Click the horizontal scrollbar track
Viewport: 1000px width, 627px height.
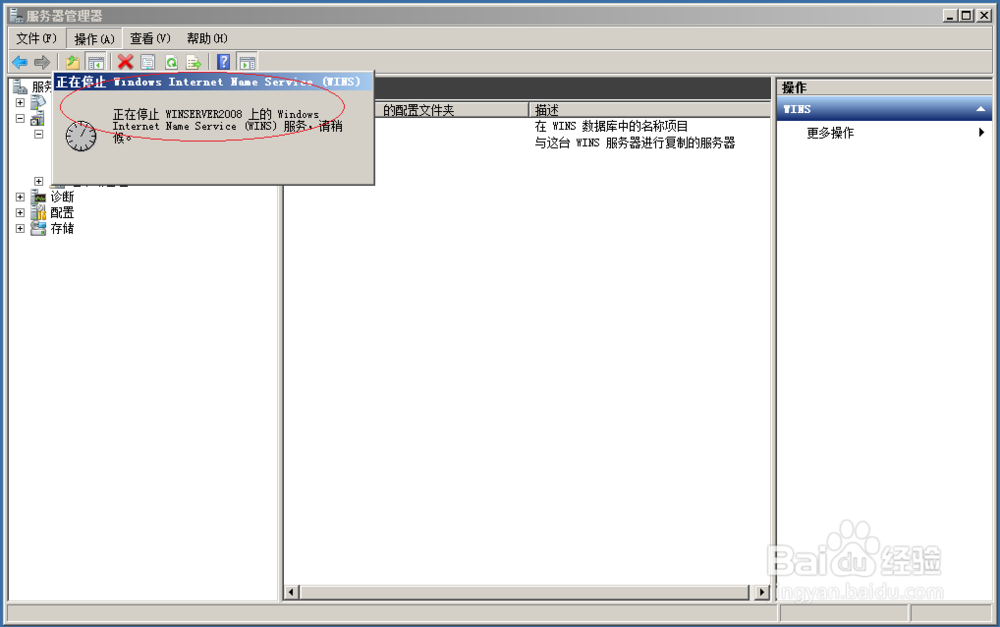(x=526, y=592)
